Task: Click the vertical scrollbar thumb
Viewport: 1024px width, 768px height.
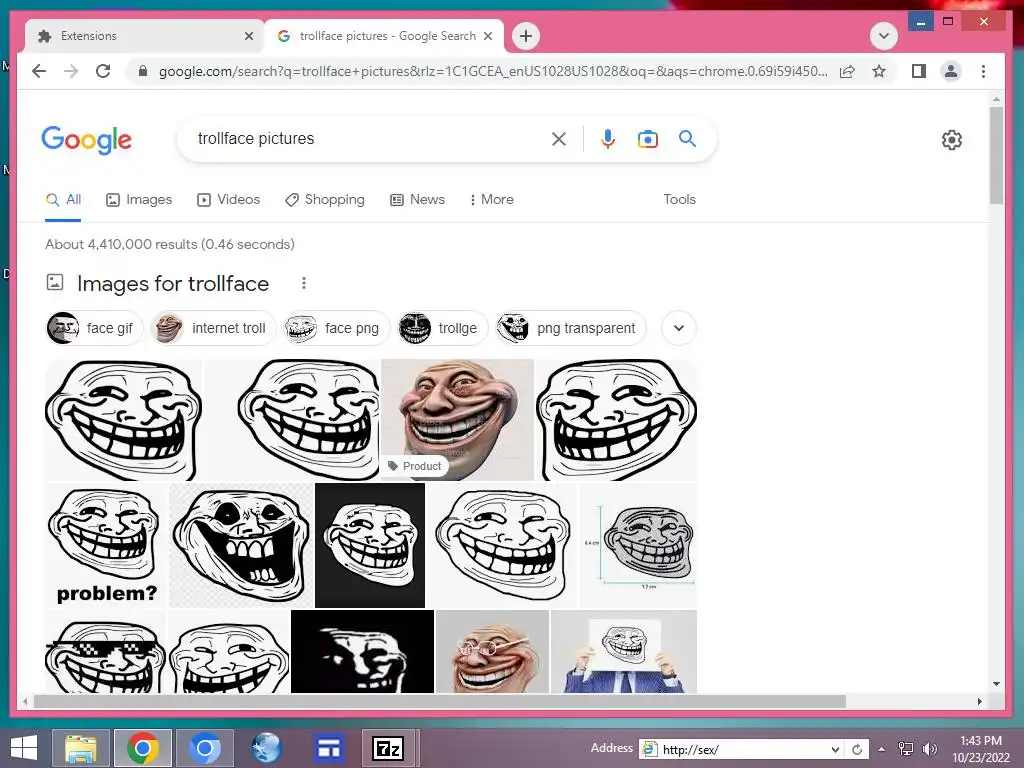Action: (x=996, y=155)
